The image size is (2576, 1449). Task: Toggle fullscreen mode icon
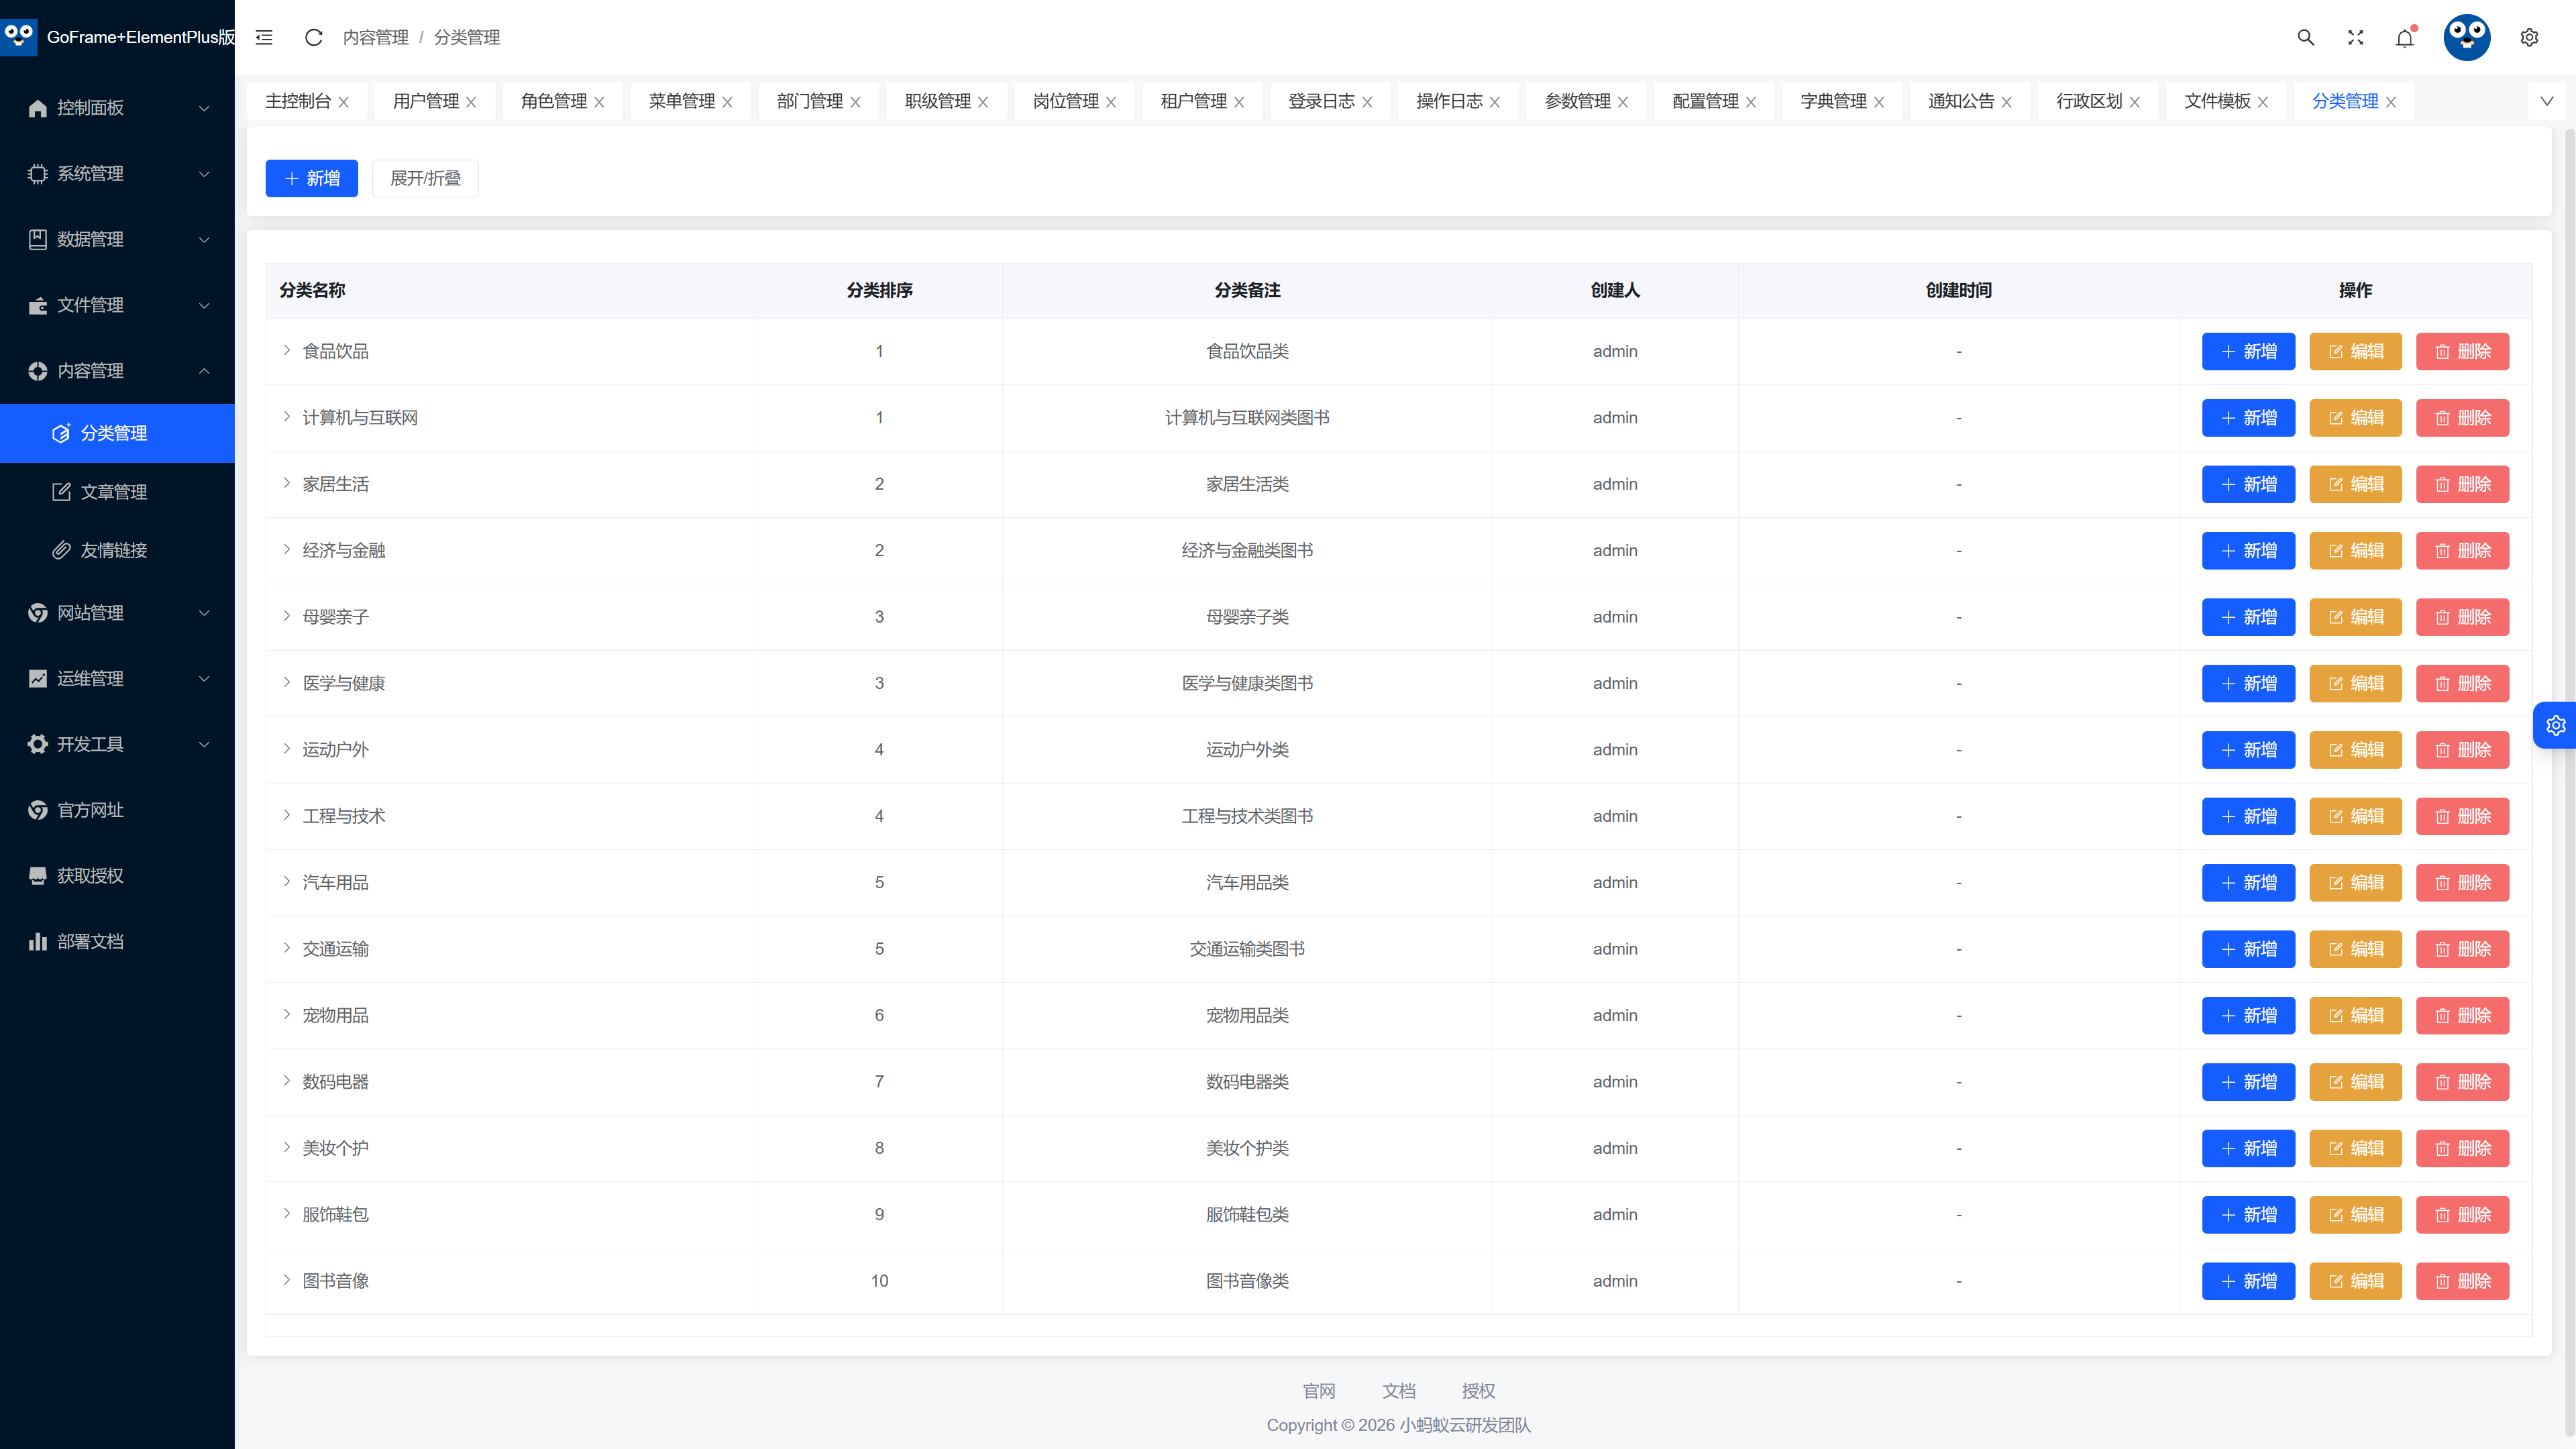2355,37
